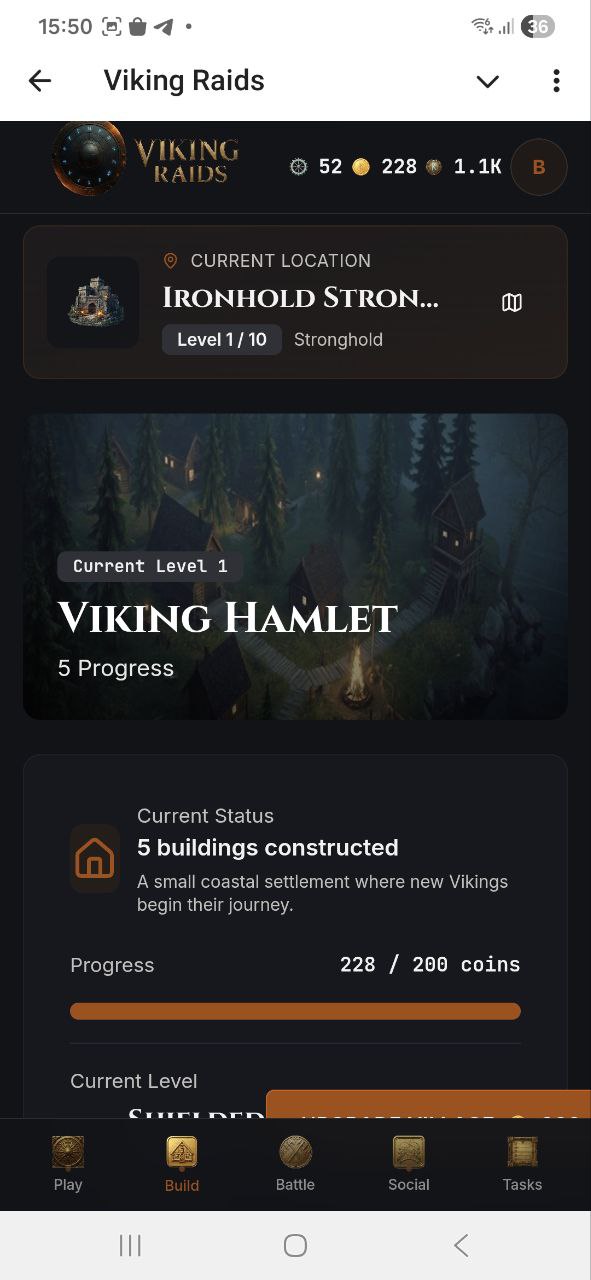Click the 228 / 200 coins progress bar
Viewport: 591px width, 1280px height.
tap(295, 1011)
